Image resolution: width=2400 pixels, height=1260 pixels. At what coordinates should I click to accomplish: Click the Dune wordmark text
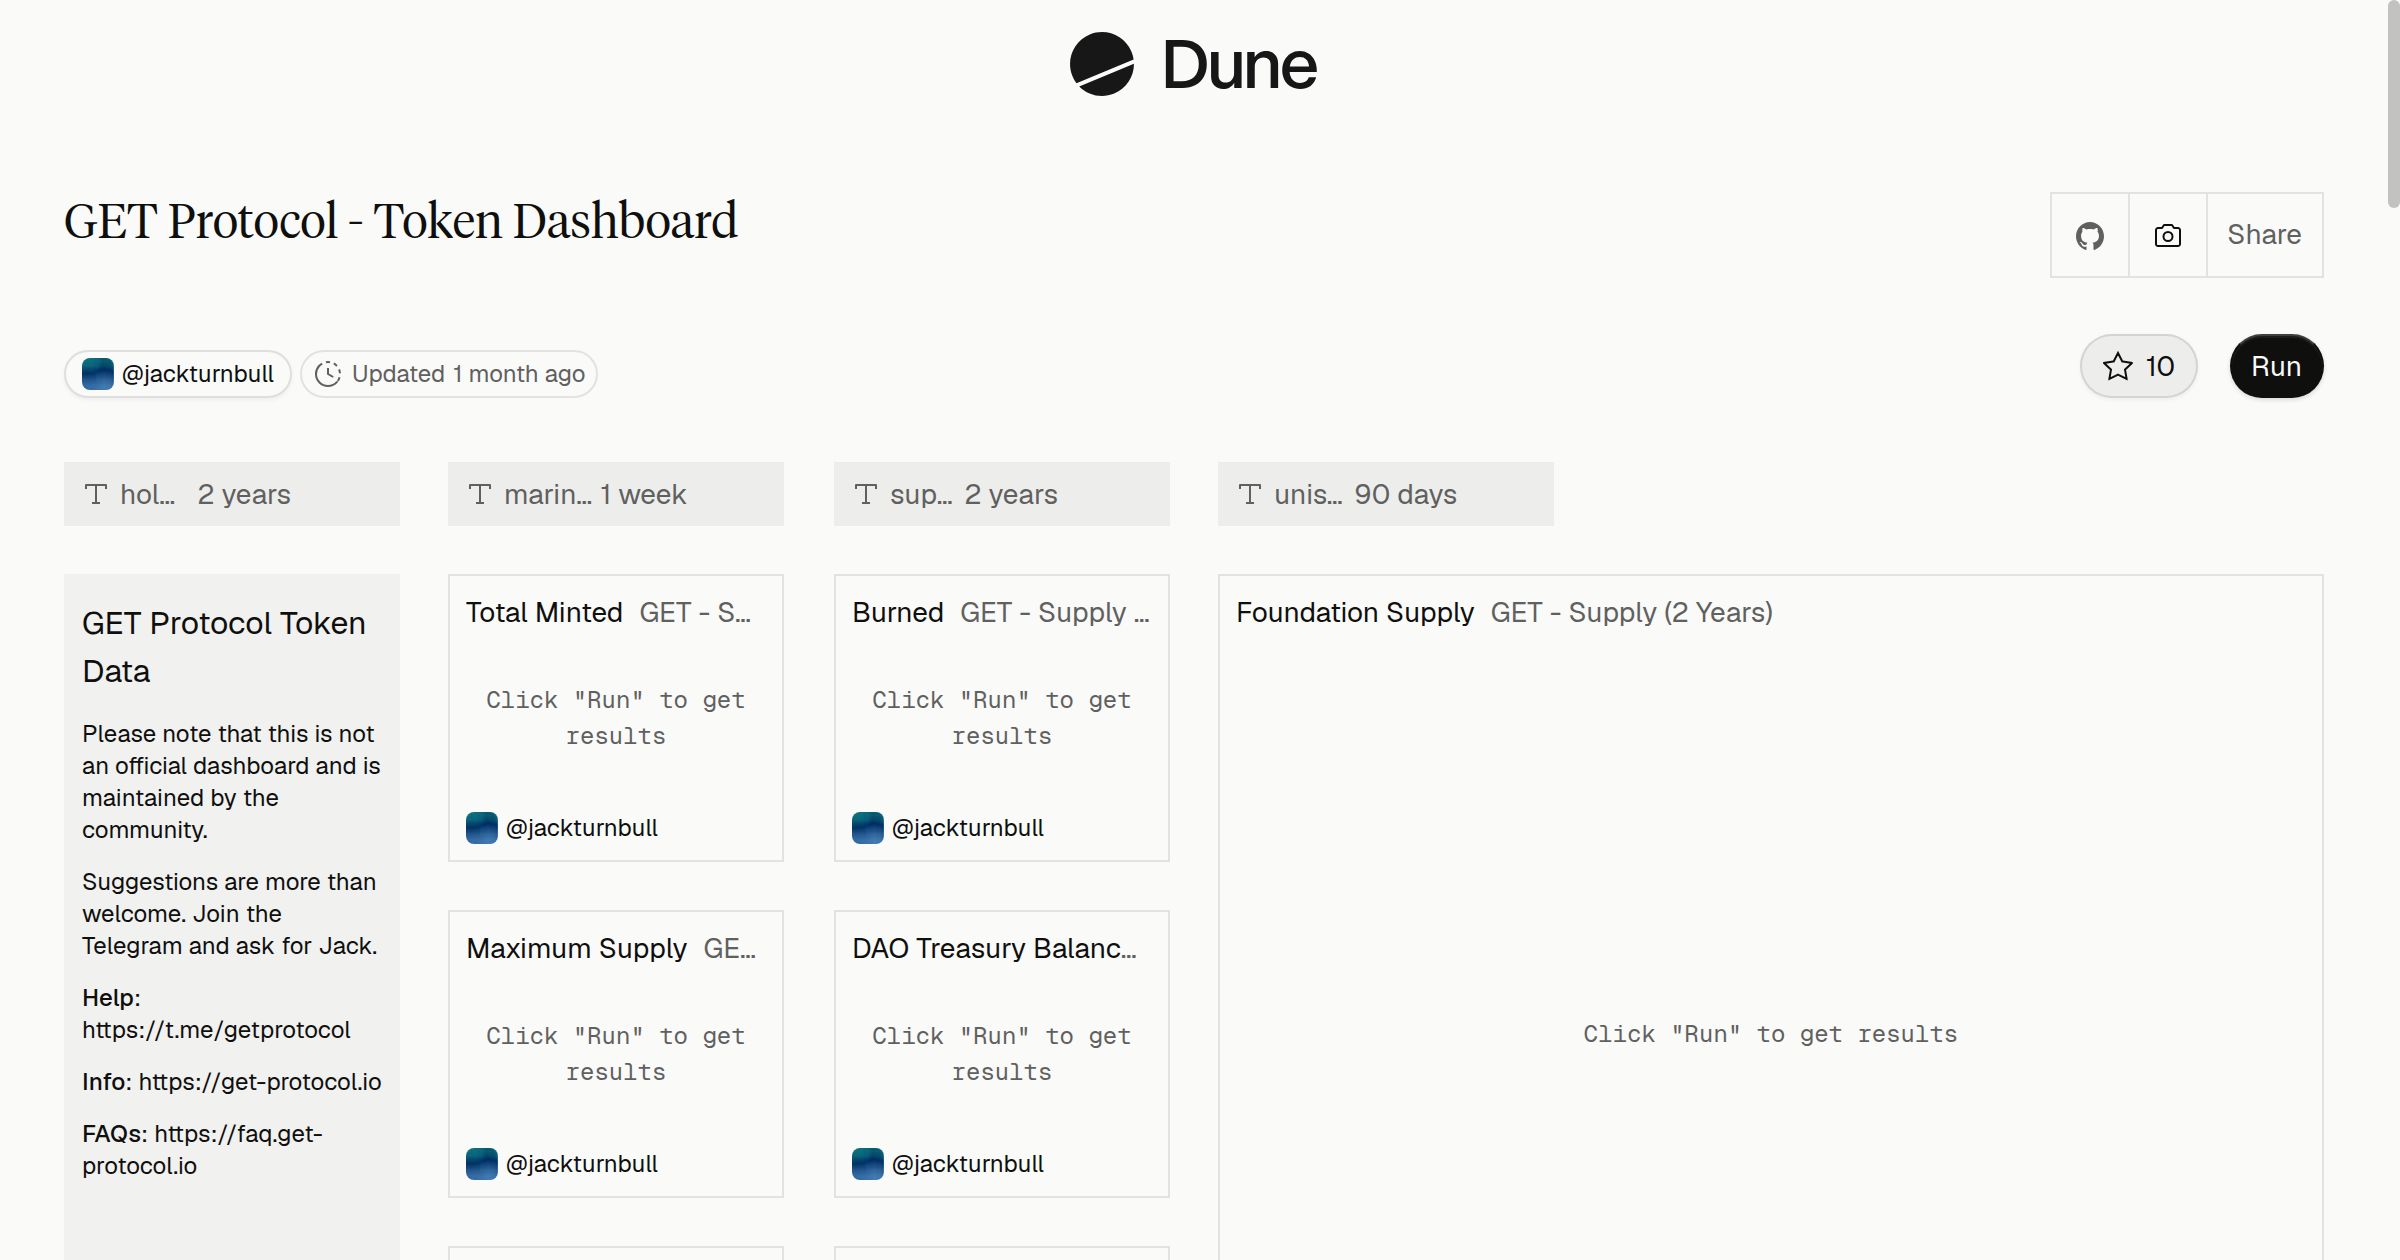pos(1240,65)
